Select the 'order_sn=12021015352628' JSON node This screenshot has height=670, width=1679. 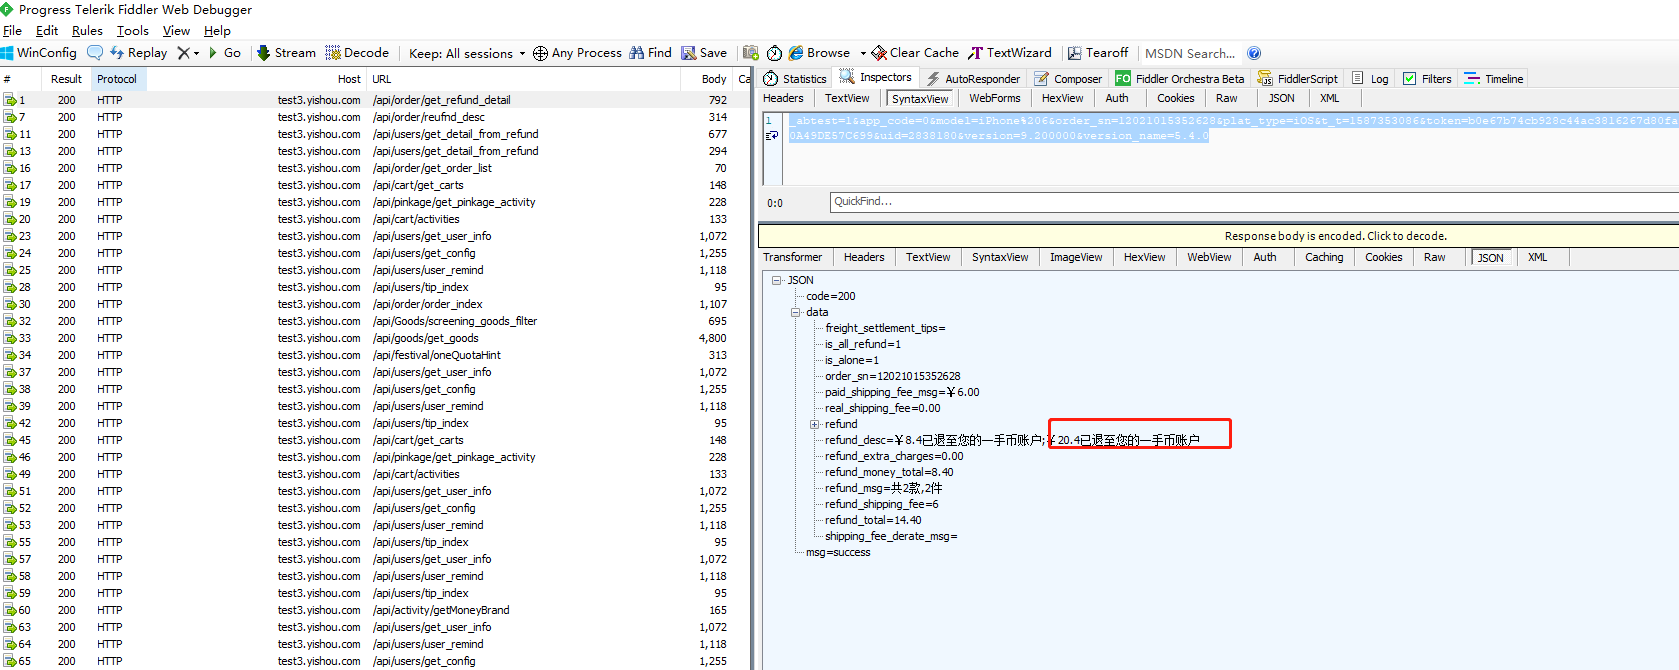[892, 376]
